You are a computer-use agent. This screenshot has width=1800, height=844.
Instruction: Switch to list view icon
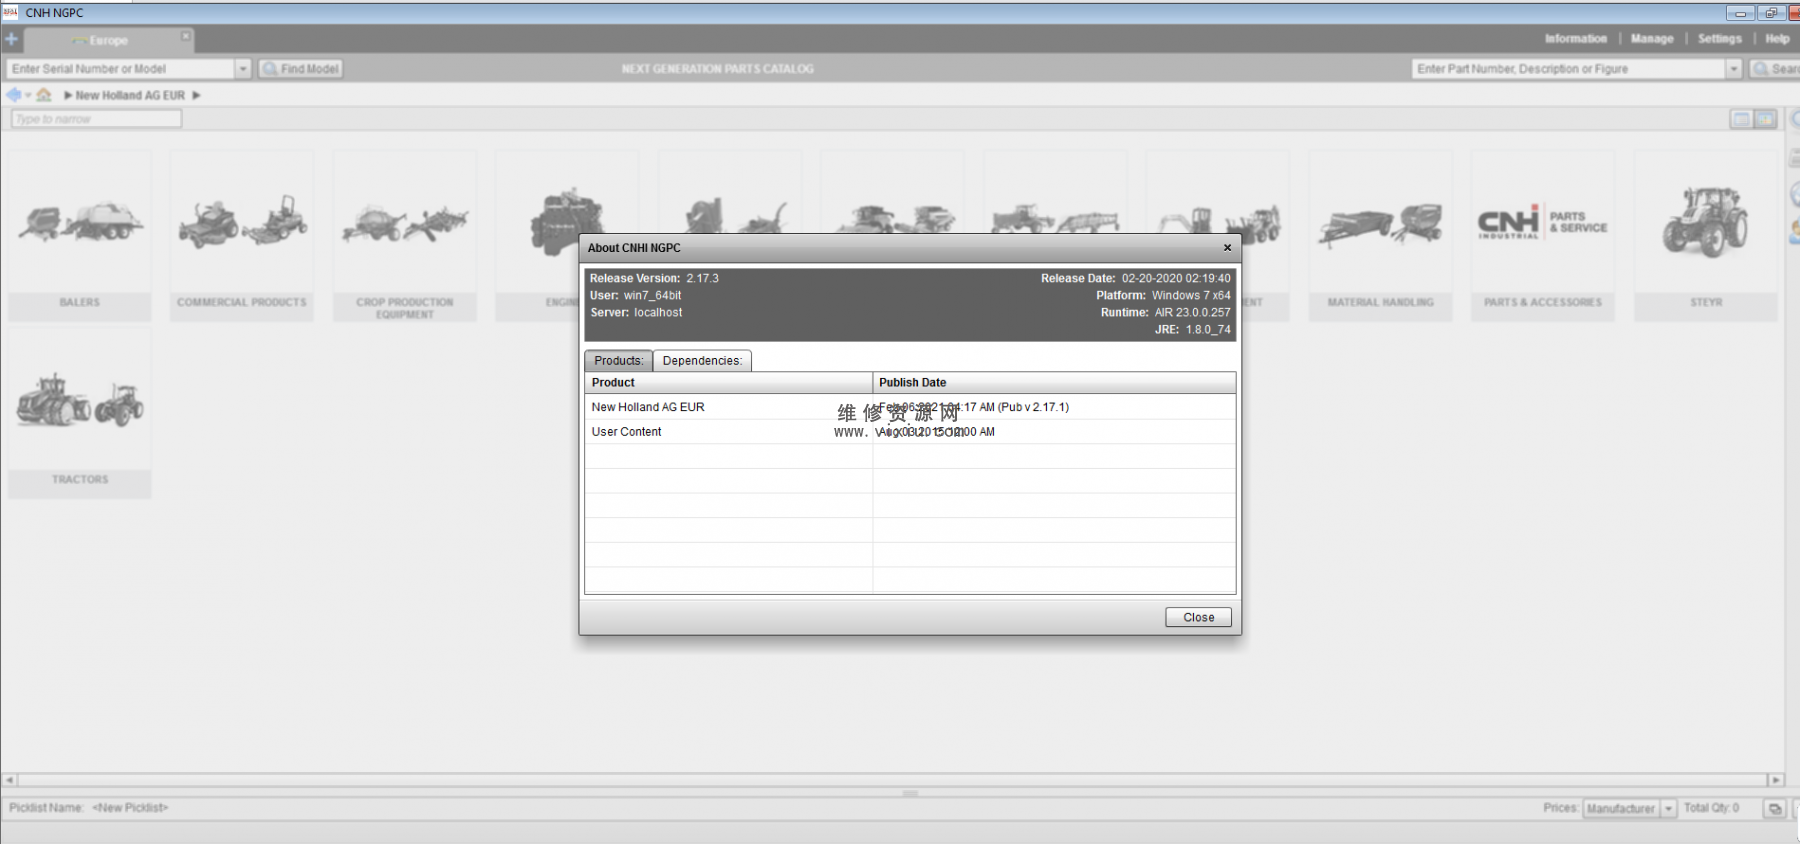[1741, 119]
